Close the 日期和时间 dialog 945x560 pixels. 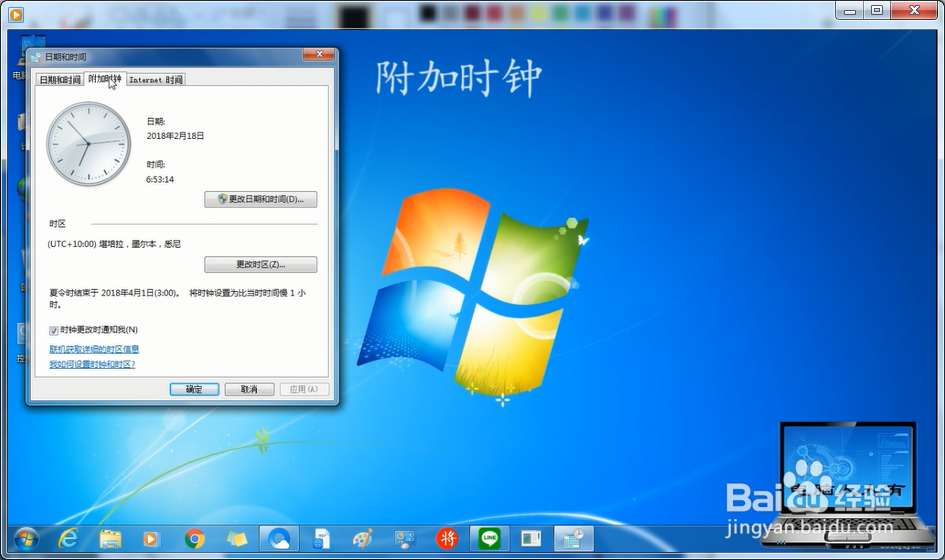point(319,54)
